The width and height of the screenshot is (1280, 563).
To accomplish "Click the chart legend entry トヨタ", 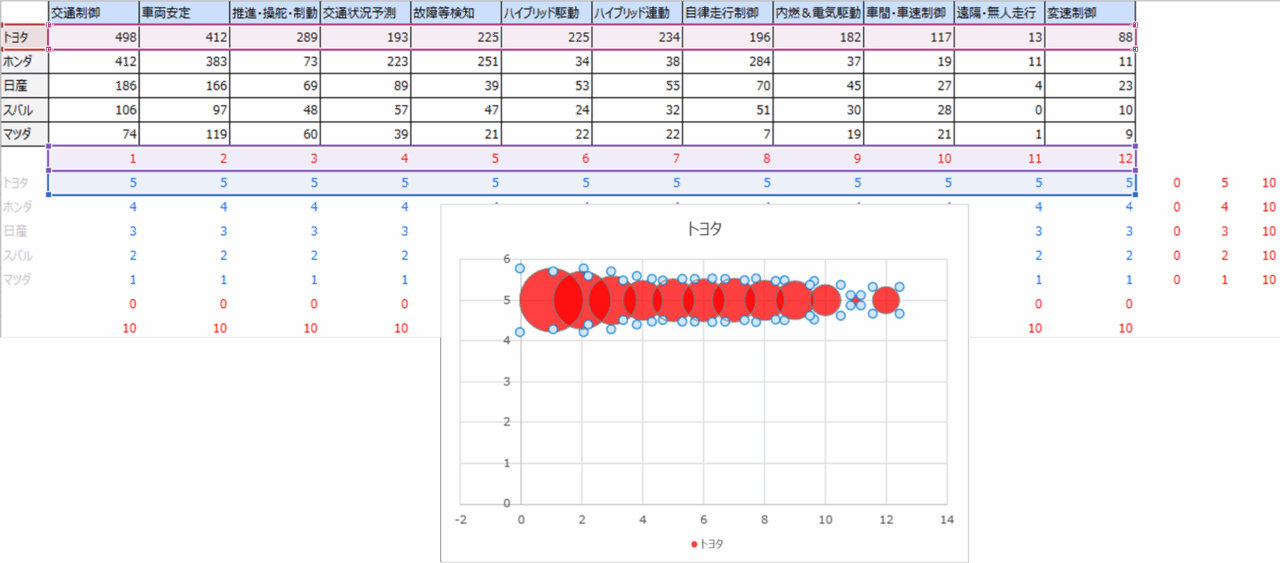I will pyautogui.click(x=706, y=544).
